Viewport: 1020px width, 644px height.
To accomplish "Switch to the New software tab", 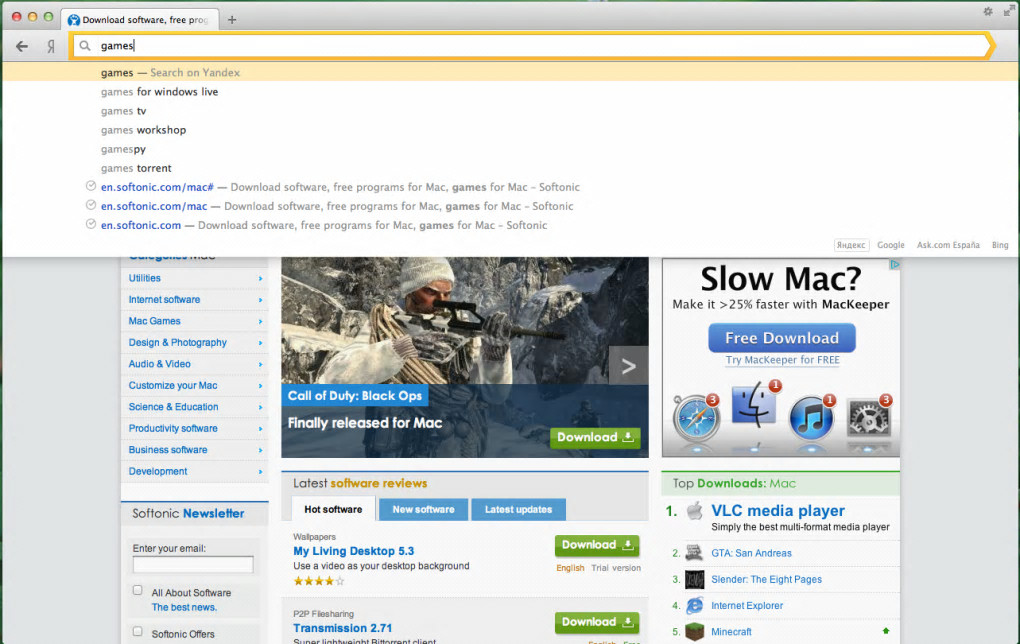I will 423,509.
